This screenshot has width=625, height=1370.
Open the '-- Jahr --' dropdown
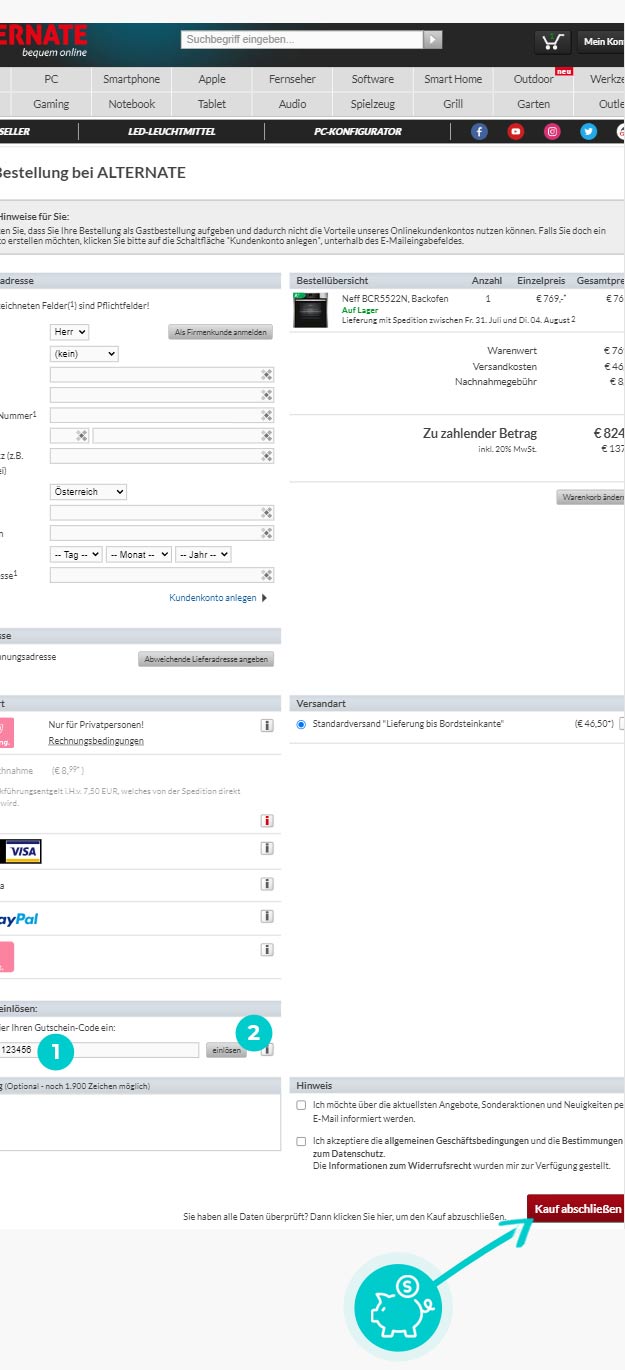click(203, 554)
